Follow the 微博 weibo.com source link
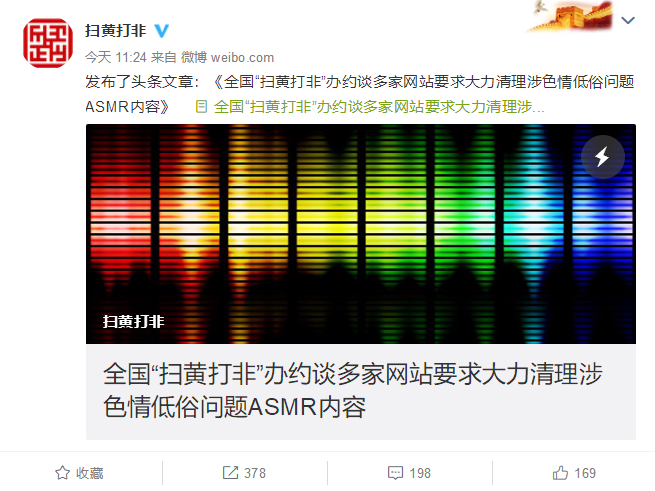The height and width of the screenshot is (491, 655). [227, 57]
